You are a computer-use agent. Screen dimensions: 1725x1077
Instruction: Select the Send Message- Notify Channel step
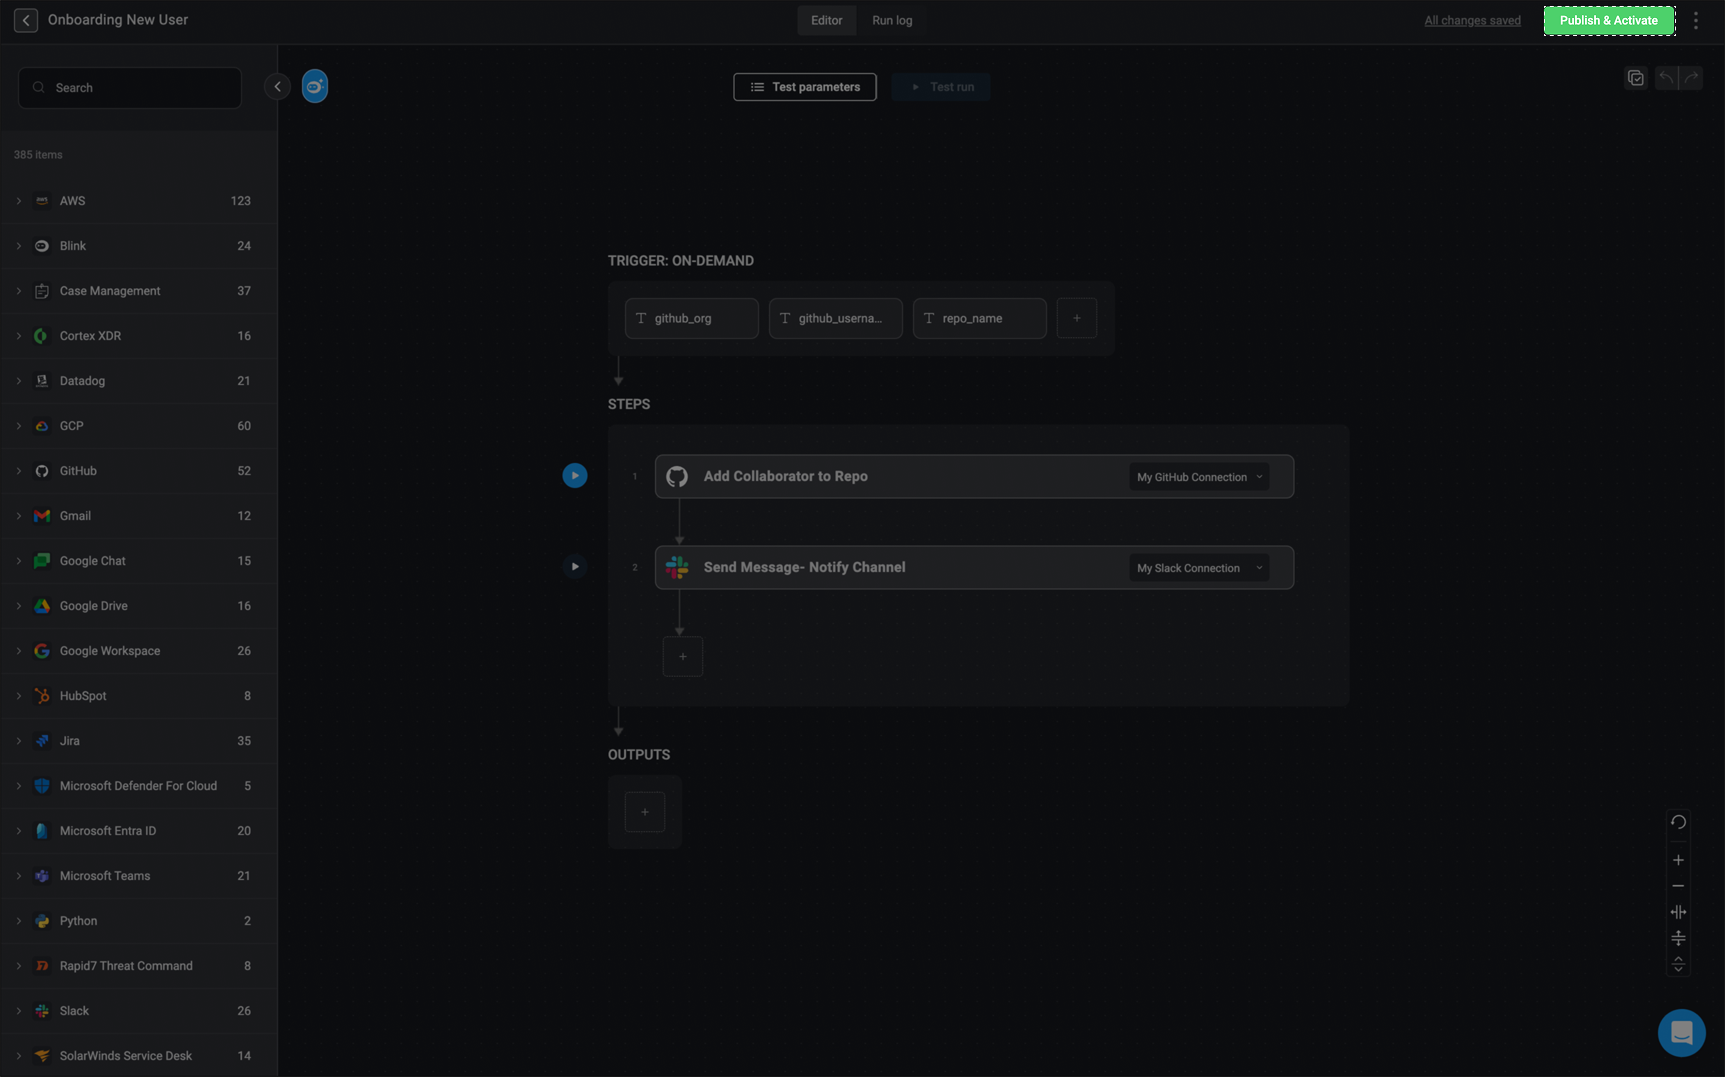click(974, 568)
